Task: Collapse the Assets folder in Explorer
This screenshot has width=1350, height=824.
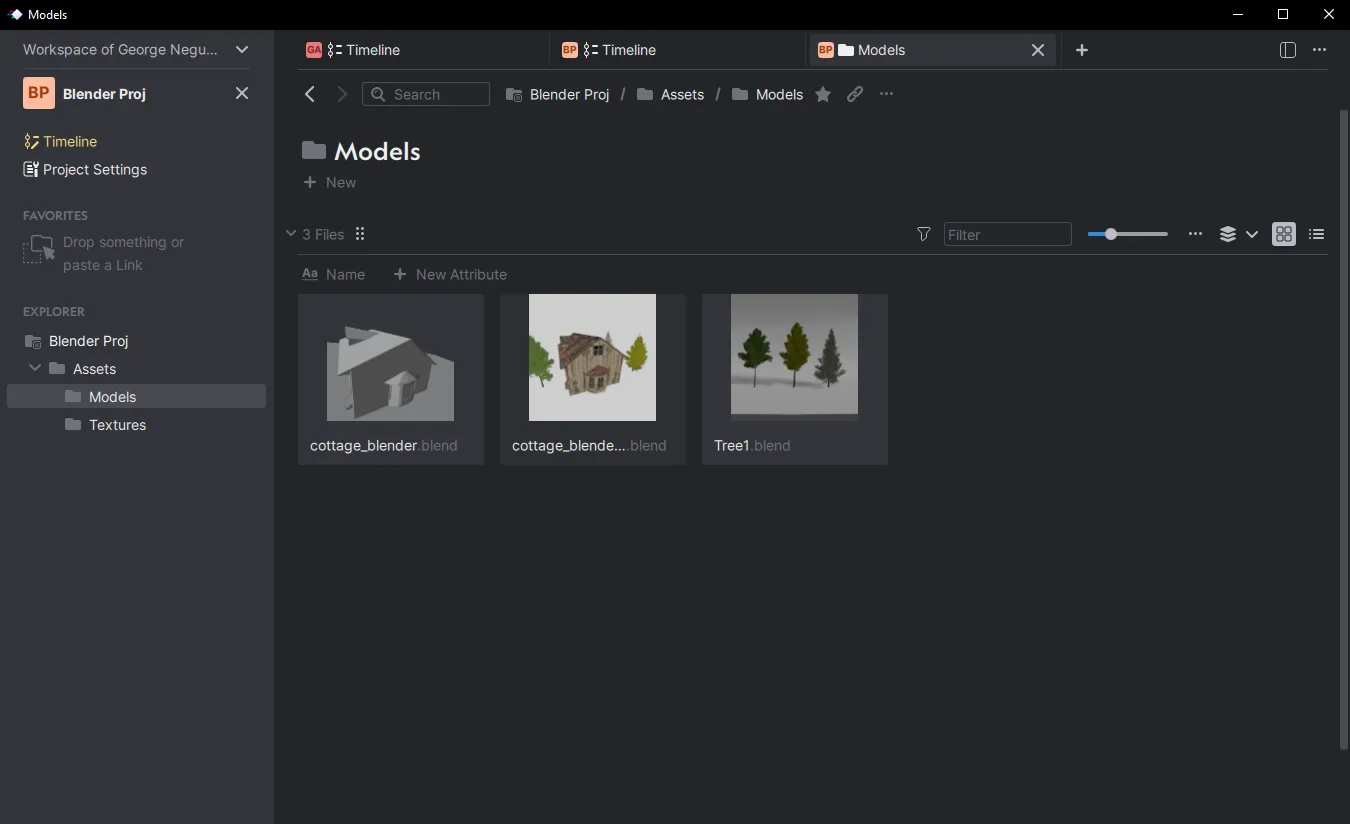Action: [35, 368]
